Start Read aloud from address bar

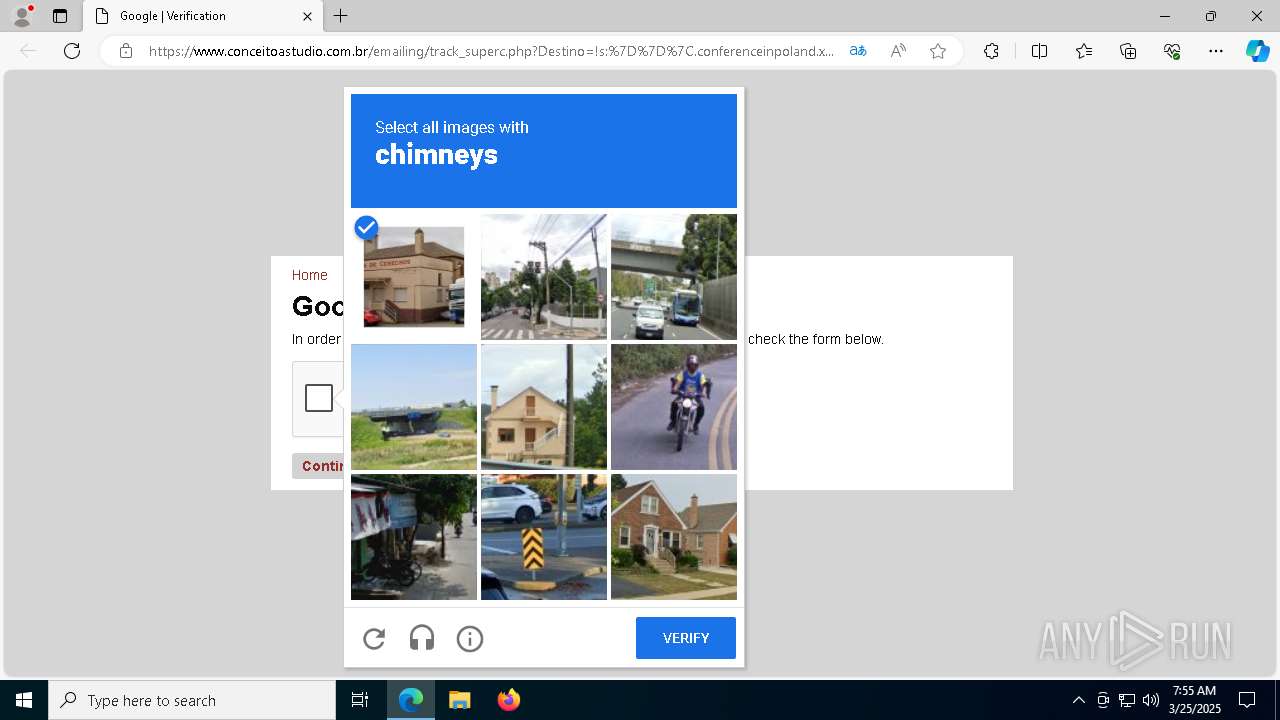(x=898, y=51)
